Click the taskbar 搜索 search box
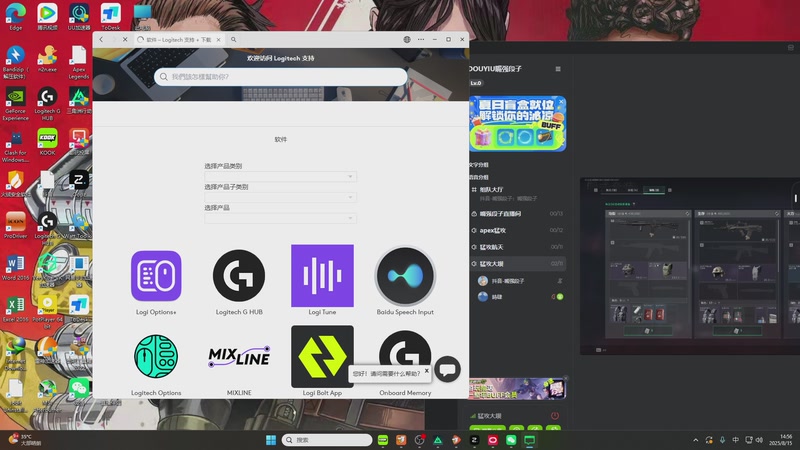 327,440
